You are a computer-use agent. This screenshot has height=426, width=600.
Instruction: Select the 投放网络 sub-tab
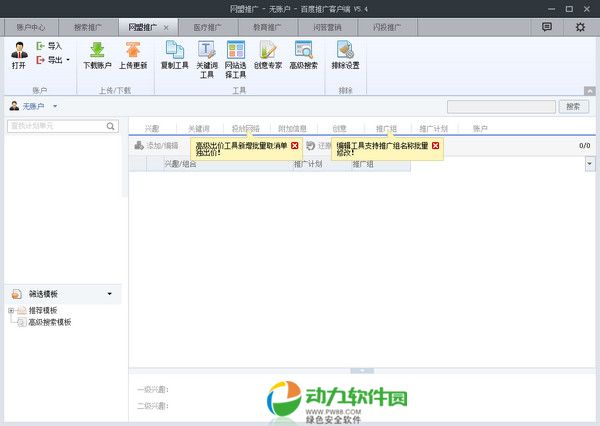(x=246, y=129)
